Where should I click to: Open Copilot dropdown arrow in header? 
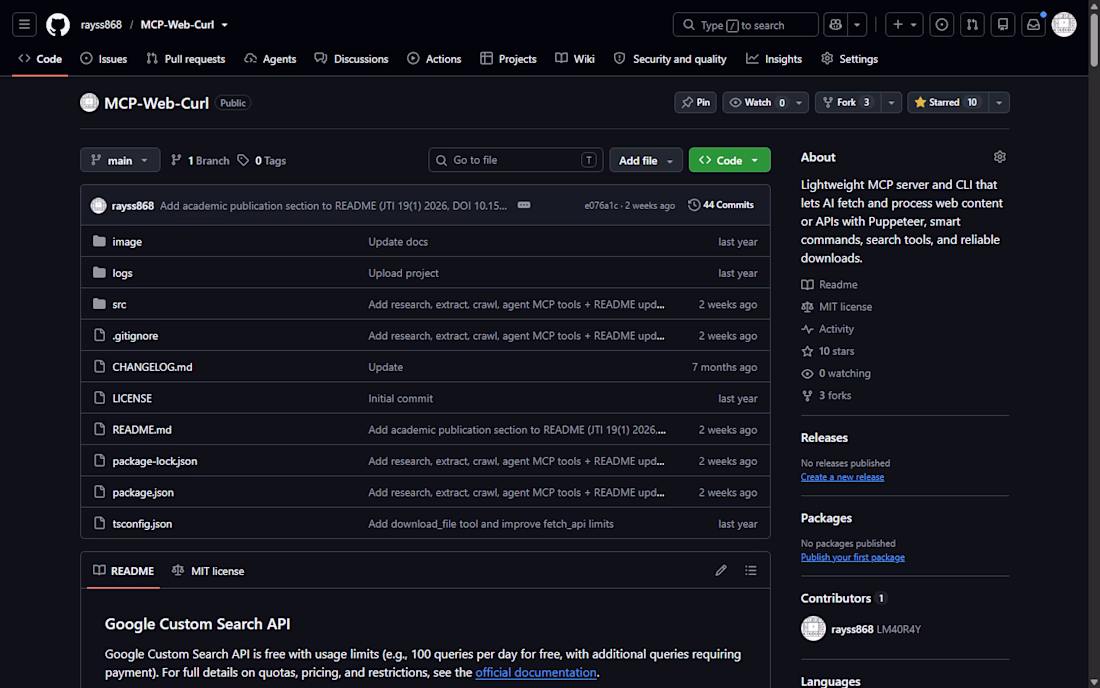[x=857, y=25]
